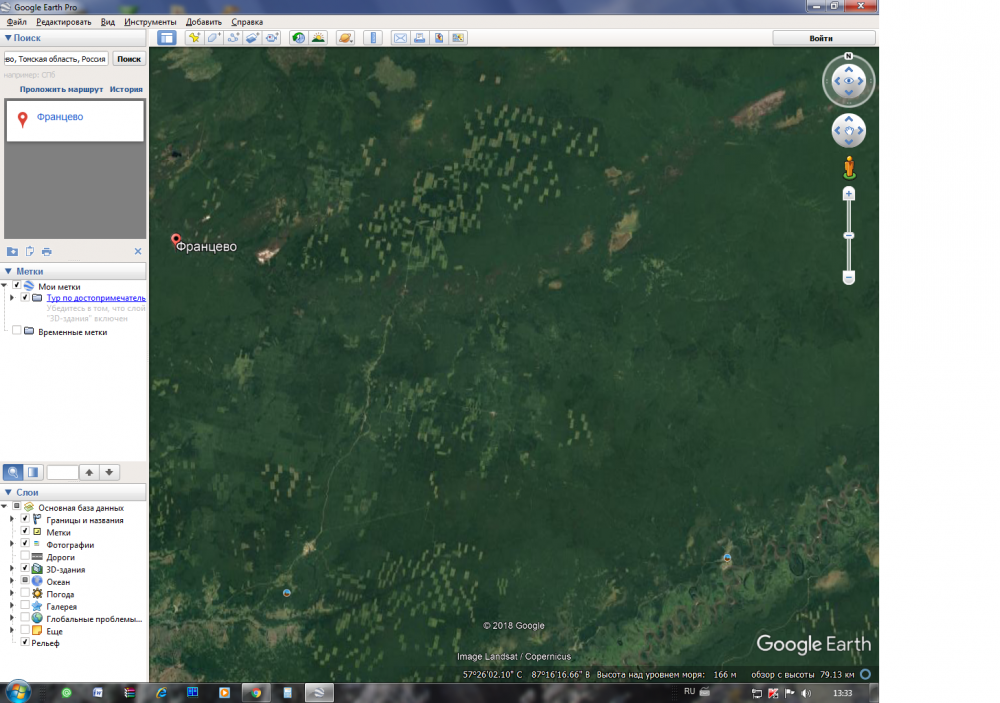
Task: Select the Add Polygon tool
Action: pos(213,38)
